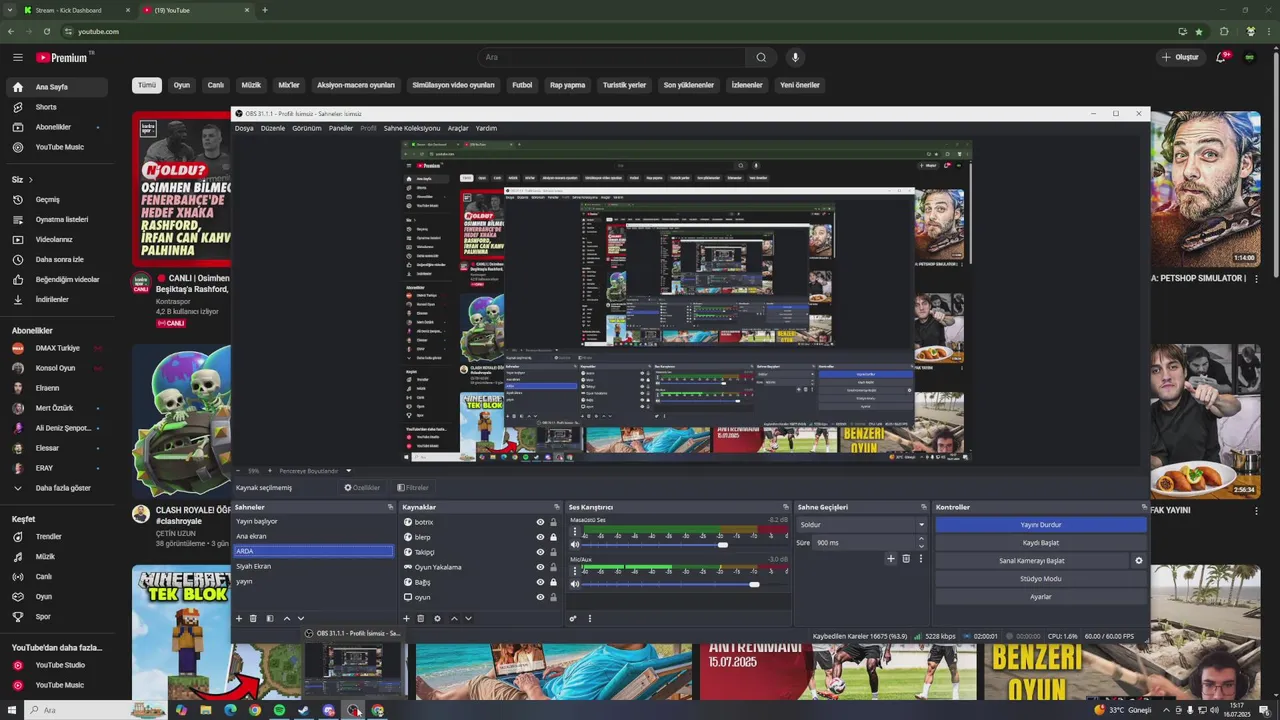This screenshot has width=1280, height=720.
Task: Toggle visibility eye for Bağış source
Action: [540, 582]
